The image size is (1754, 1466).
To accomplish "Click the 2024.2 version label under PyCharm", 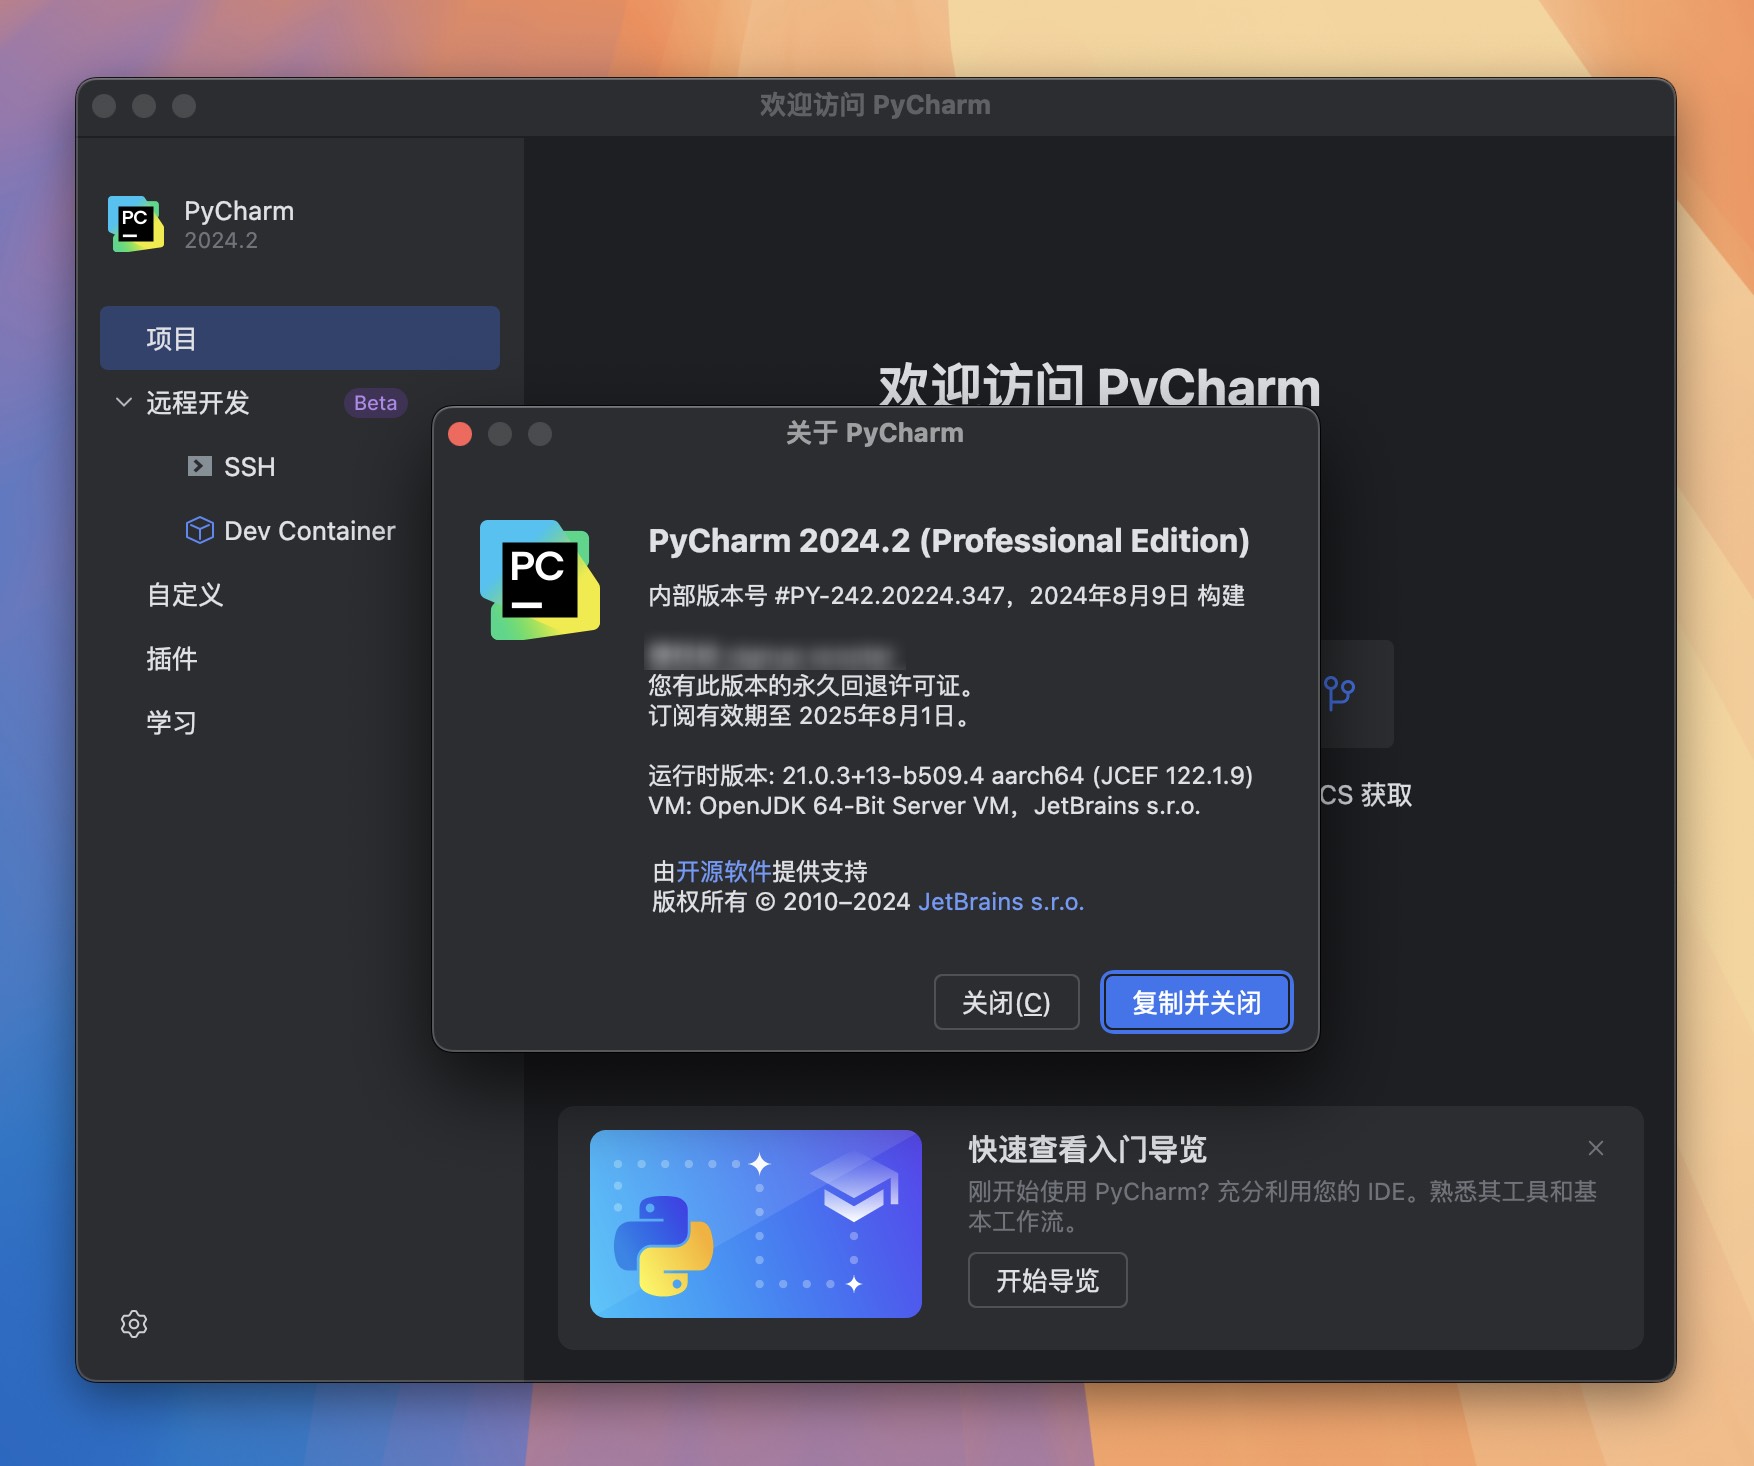I will click(x=221, y=241).
